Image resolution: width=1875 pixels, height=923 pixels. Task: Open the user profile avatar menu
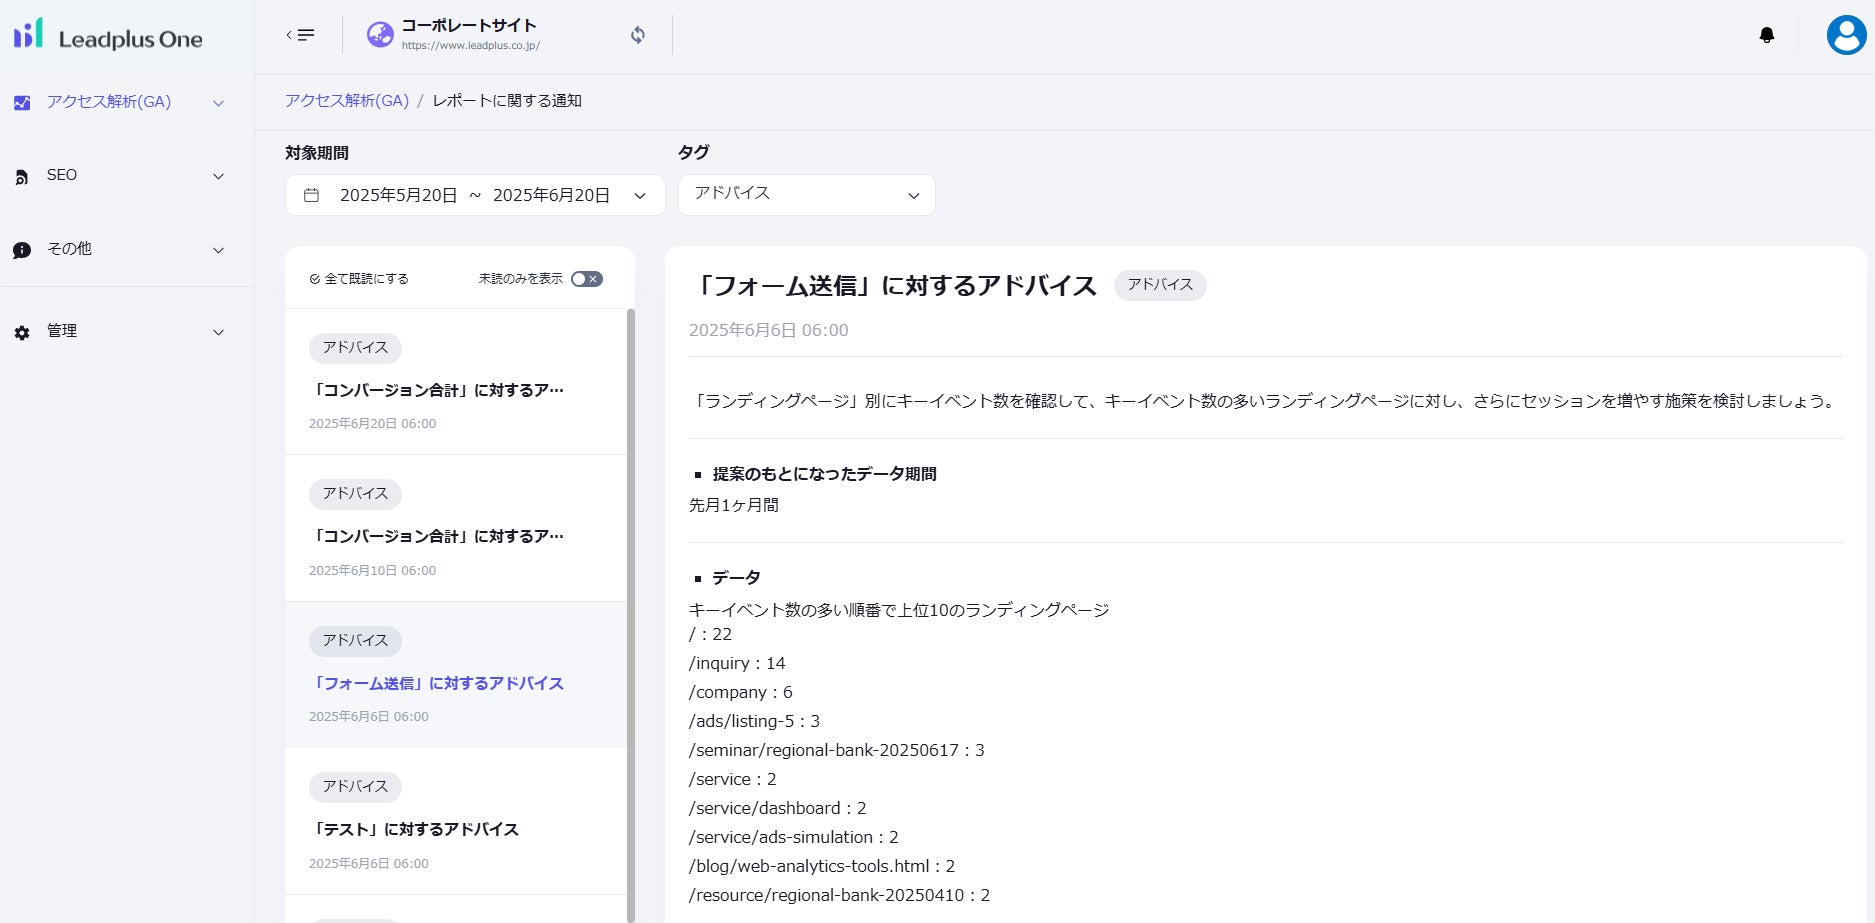[x=1846, y=35]
